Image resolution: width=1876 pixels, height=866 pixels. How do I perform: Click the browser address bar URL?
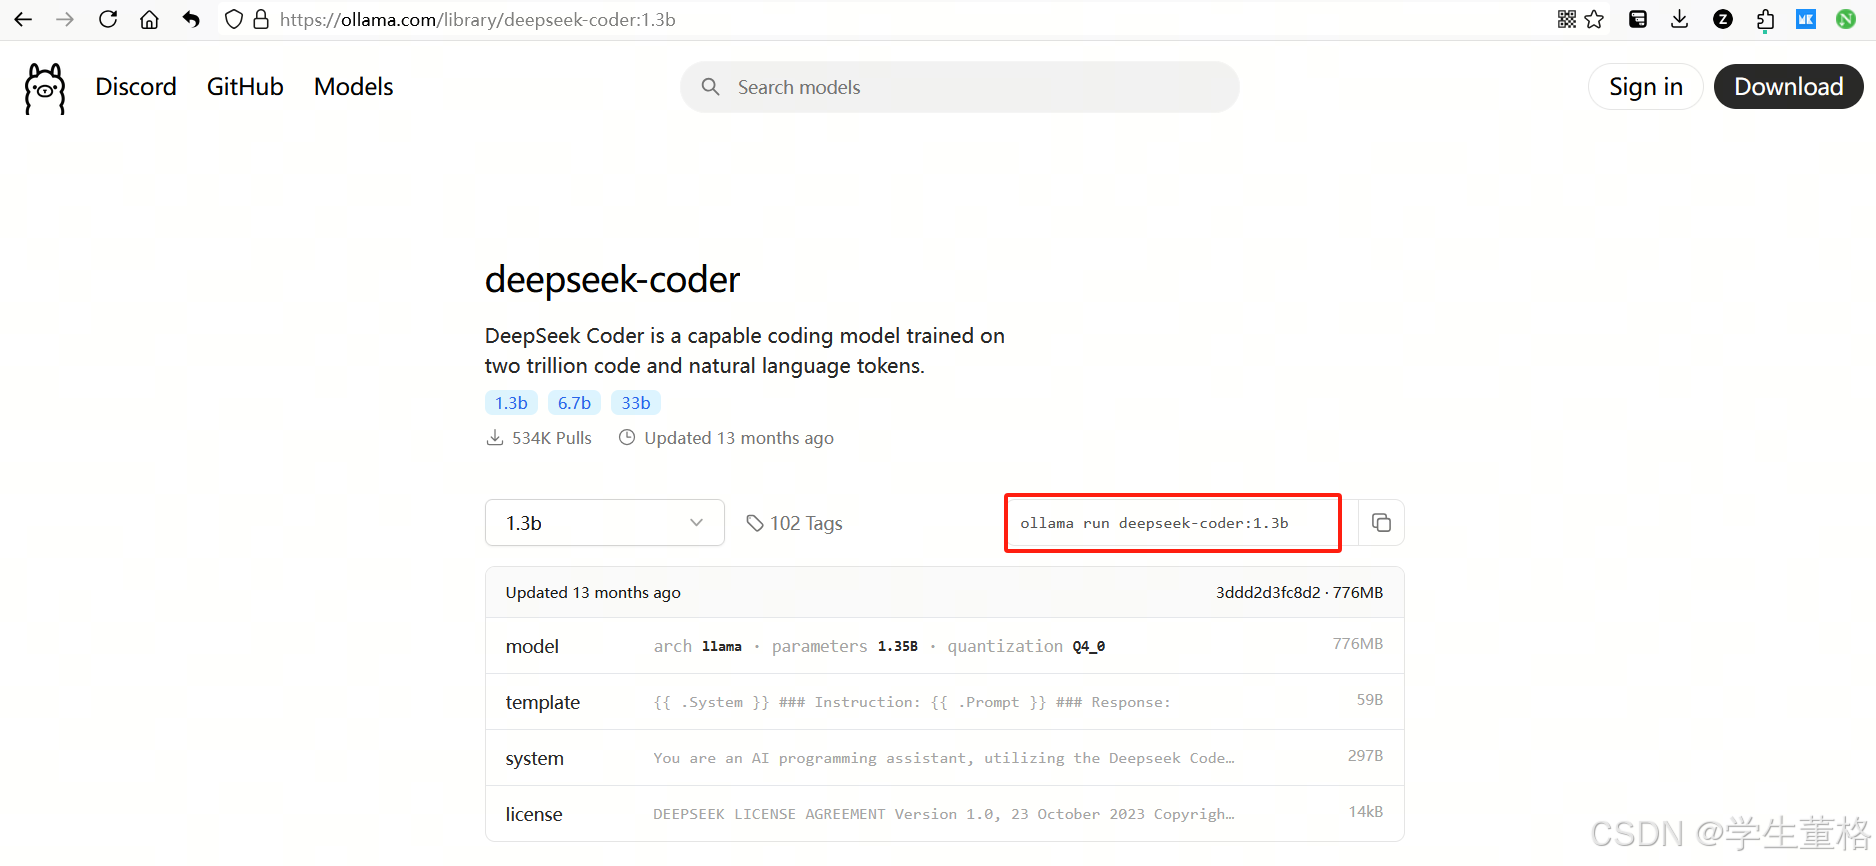(478, 19)
